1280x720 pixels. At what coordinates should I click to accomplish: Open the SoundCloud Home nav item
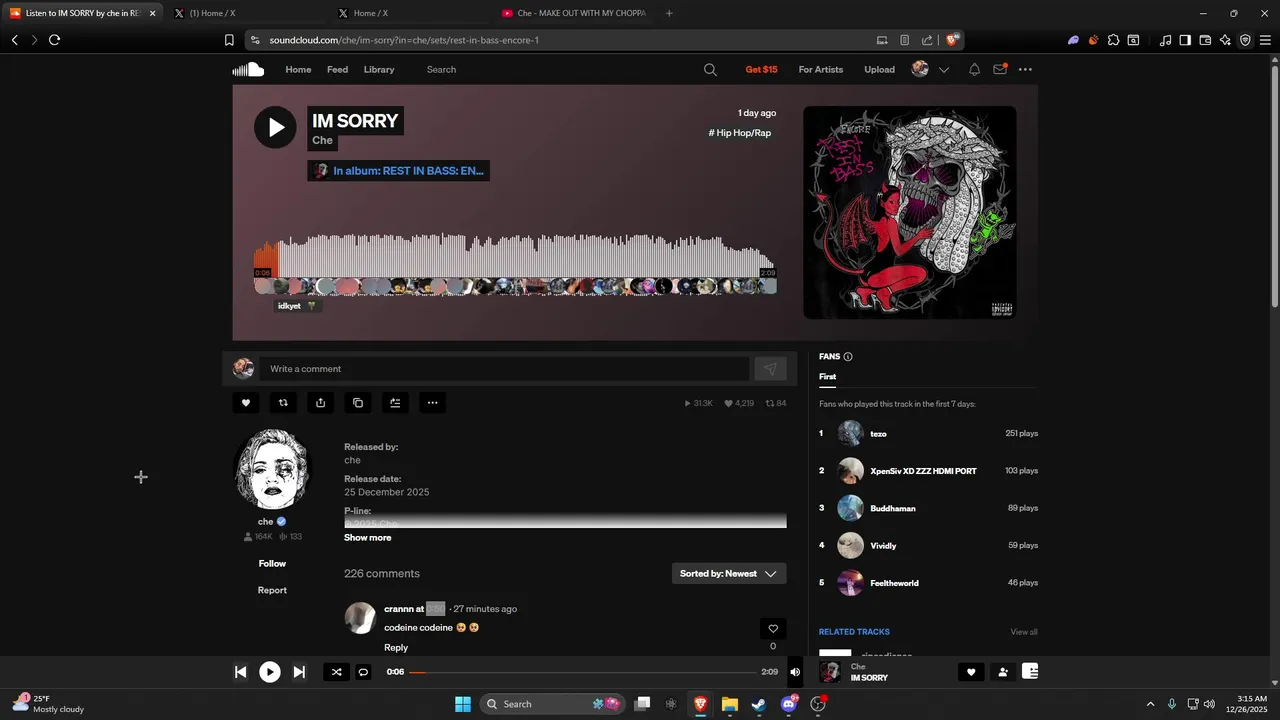pyautogui.click(x=298, y=70)
